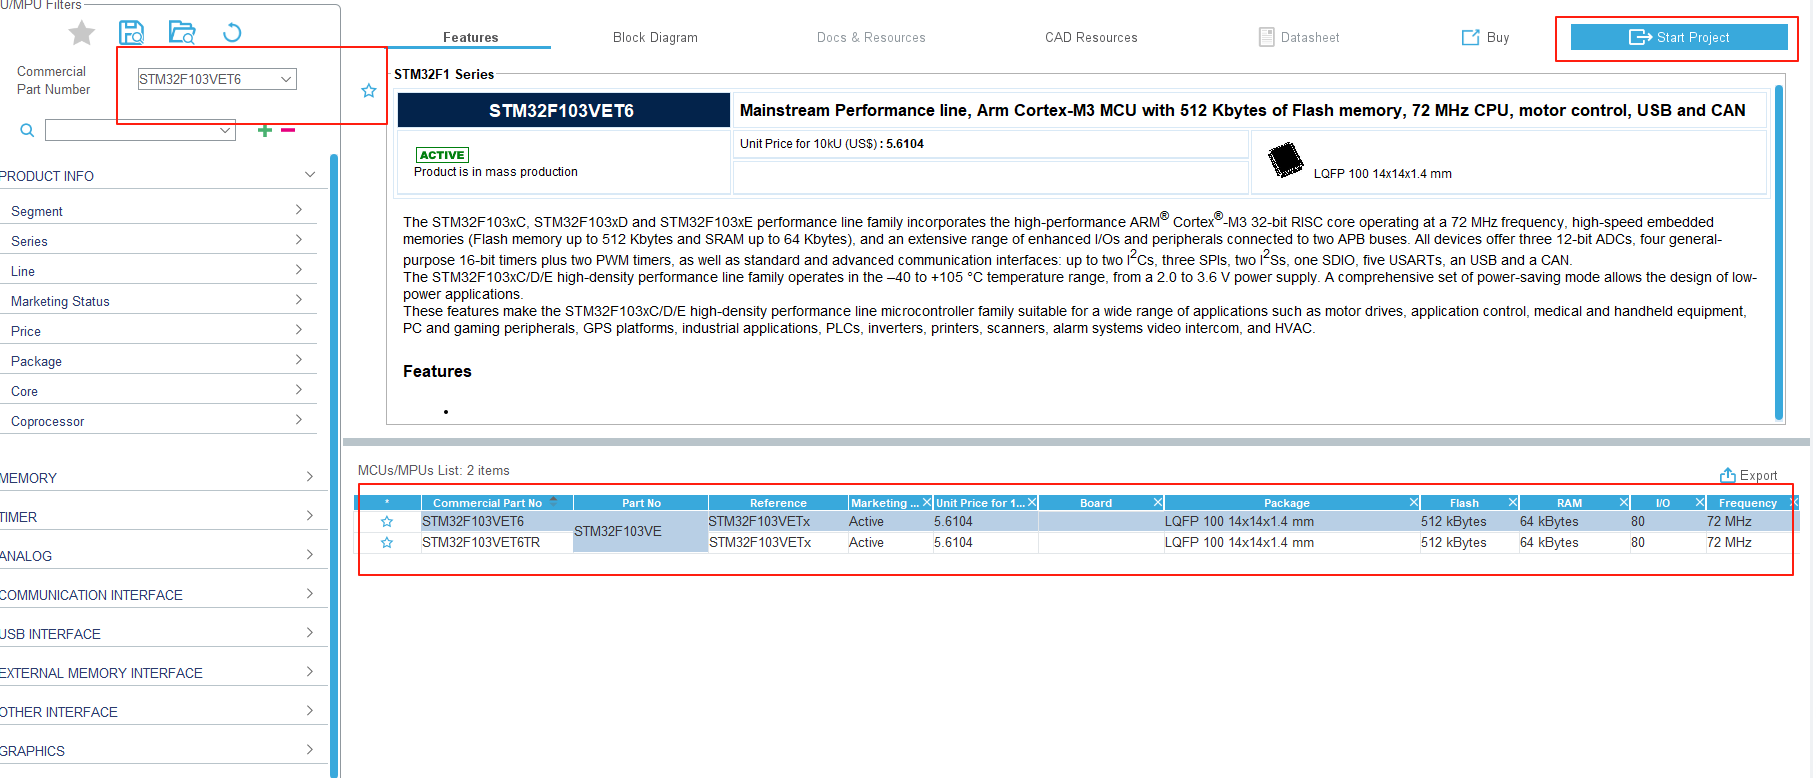This screenshot has width=1816, height=778.
Task: Open the Block Diagram tab
Action: click(655, 37)
